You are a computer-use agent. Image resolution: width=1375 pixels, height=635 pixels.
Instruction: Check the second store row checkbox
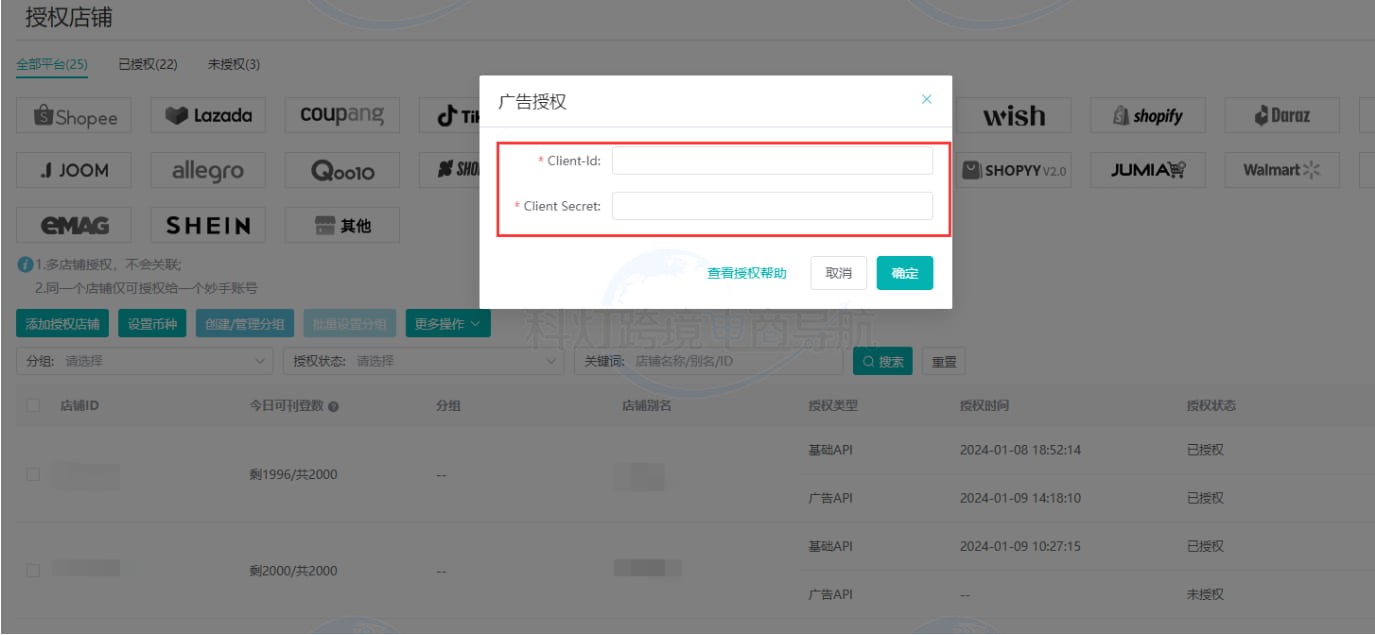[34, 570]
